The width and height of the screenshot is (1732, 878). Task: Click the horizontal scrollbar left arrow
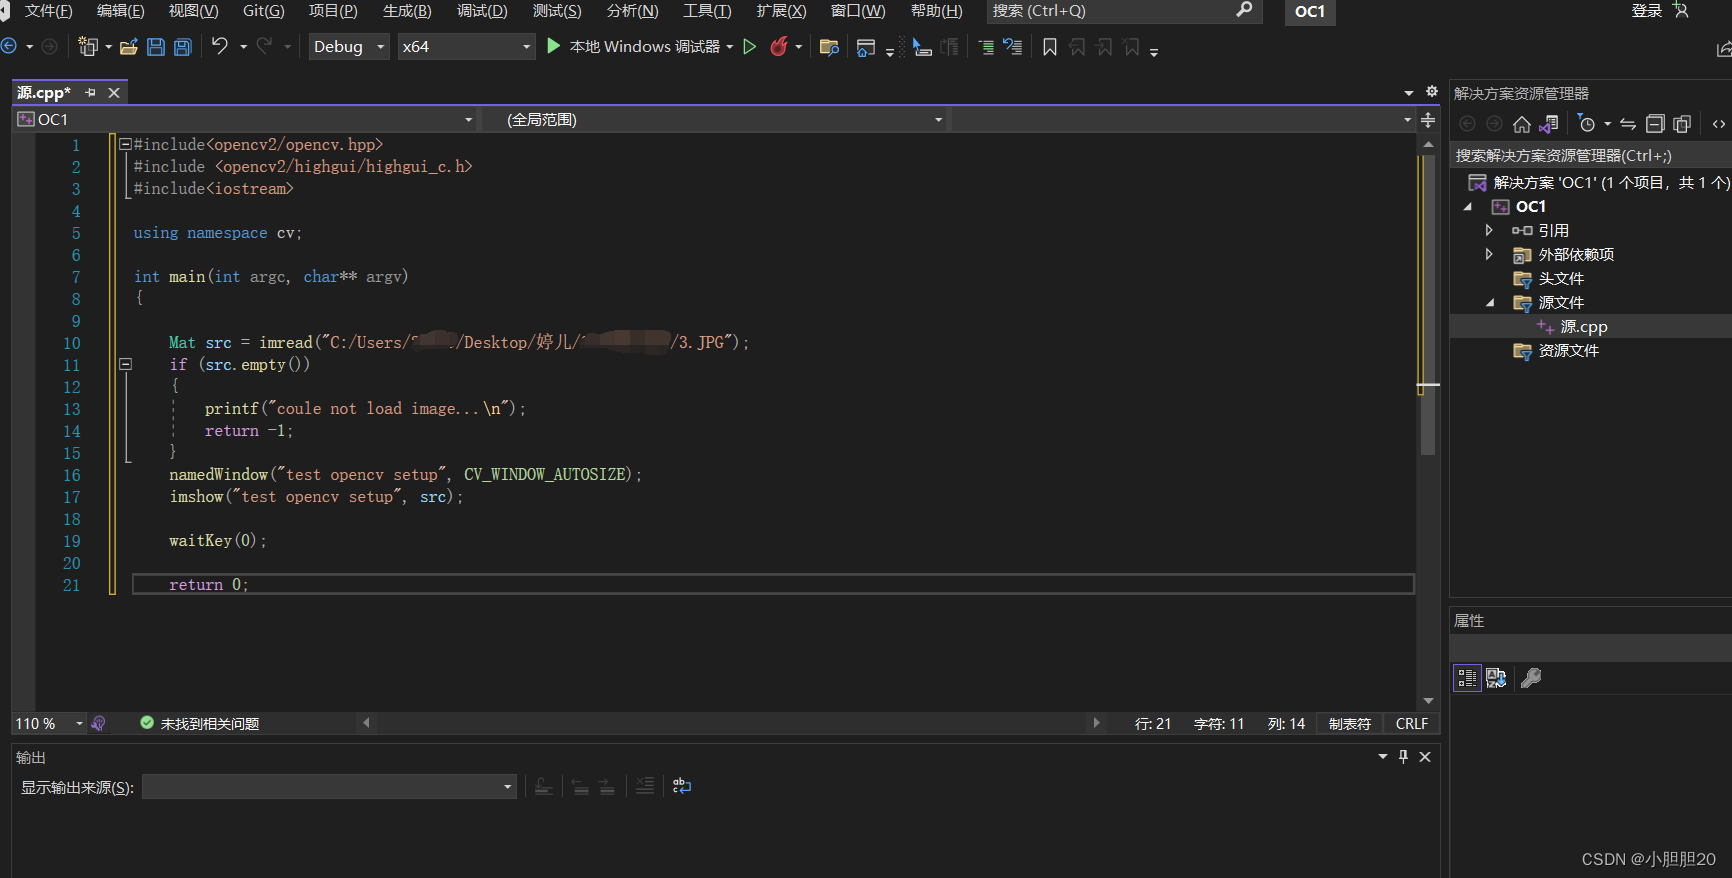(x=366, y=723)
